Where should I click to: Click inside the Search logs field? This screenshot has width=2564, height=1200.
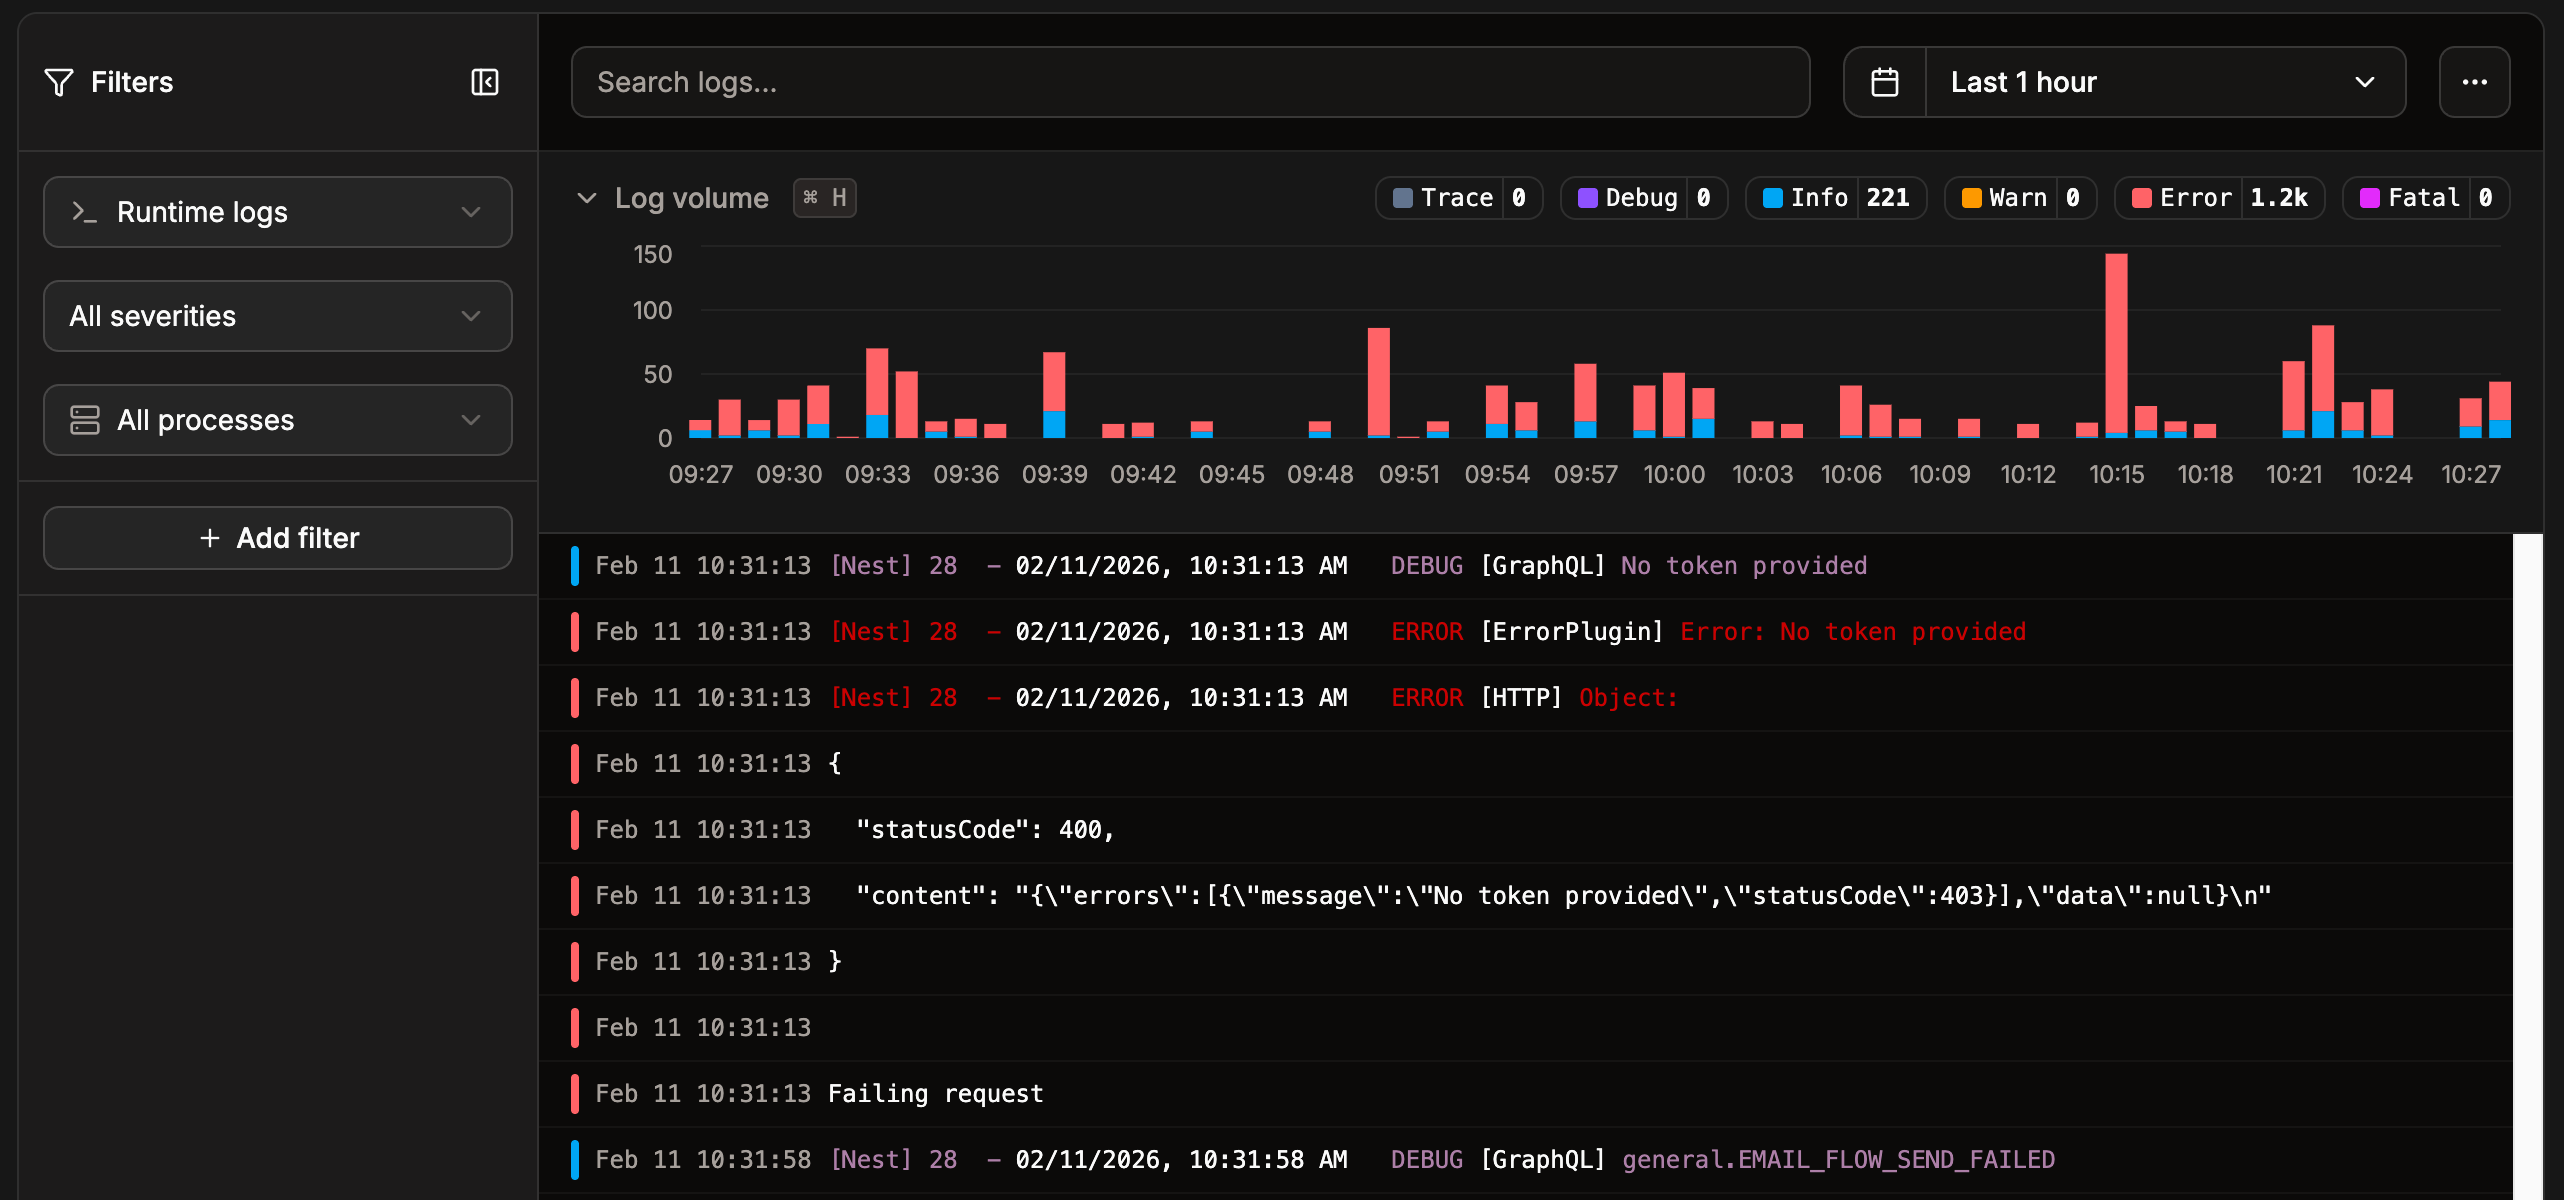(x=1190, y=81)
